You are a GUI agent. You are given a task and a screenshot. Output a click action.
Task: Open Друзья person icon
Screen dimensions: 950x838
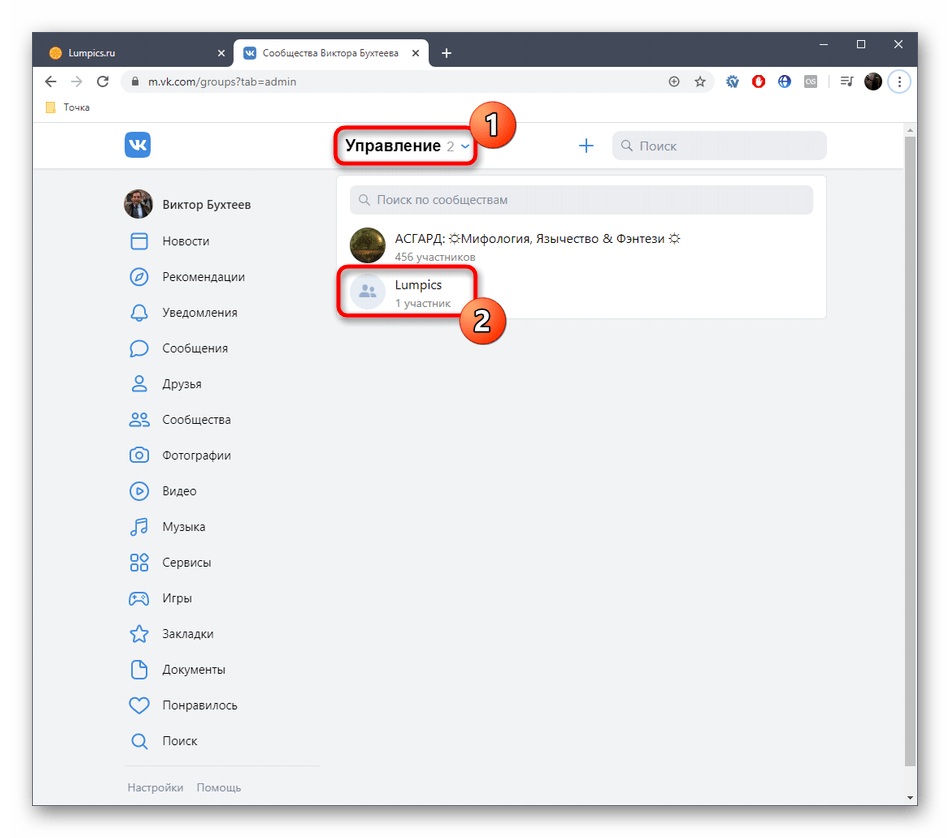(139, 384)
